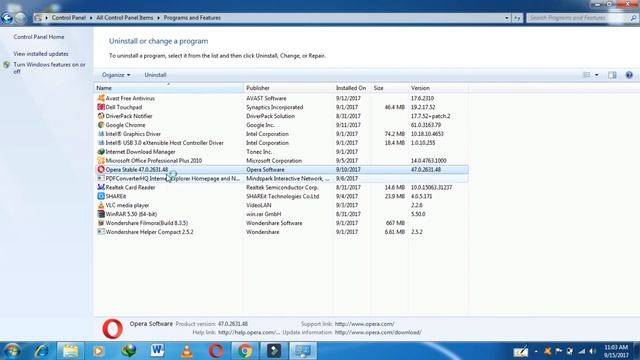Click the Avast Free Antivirus program icon

pyautogui.click(x=101, y=98)
